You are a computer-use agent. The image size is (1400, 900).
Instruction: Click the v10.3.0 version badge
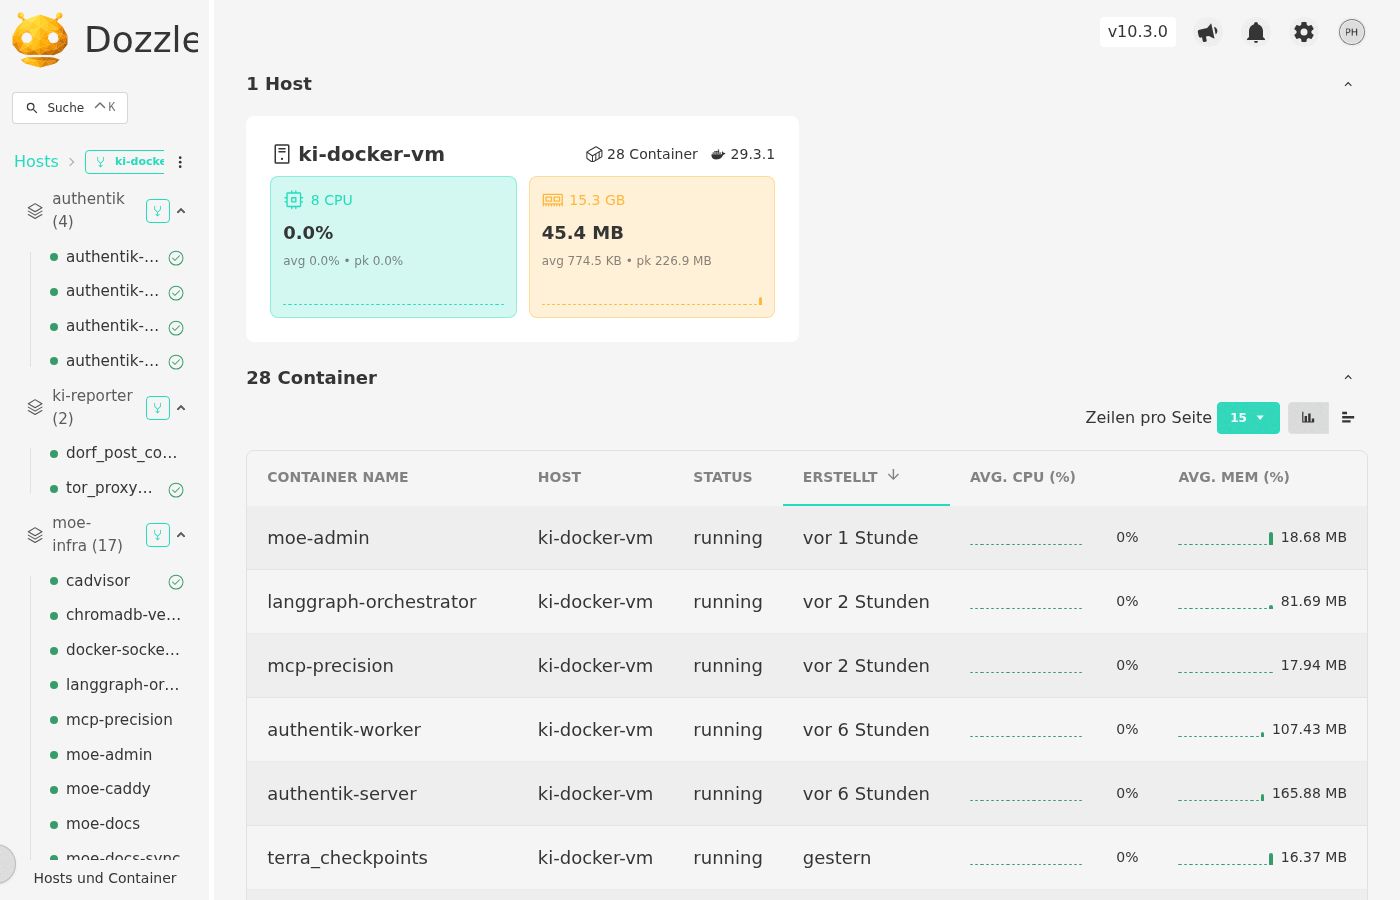pyautogui.click(x=1137, y=31)
